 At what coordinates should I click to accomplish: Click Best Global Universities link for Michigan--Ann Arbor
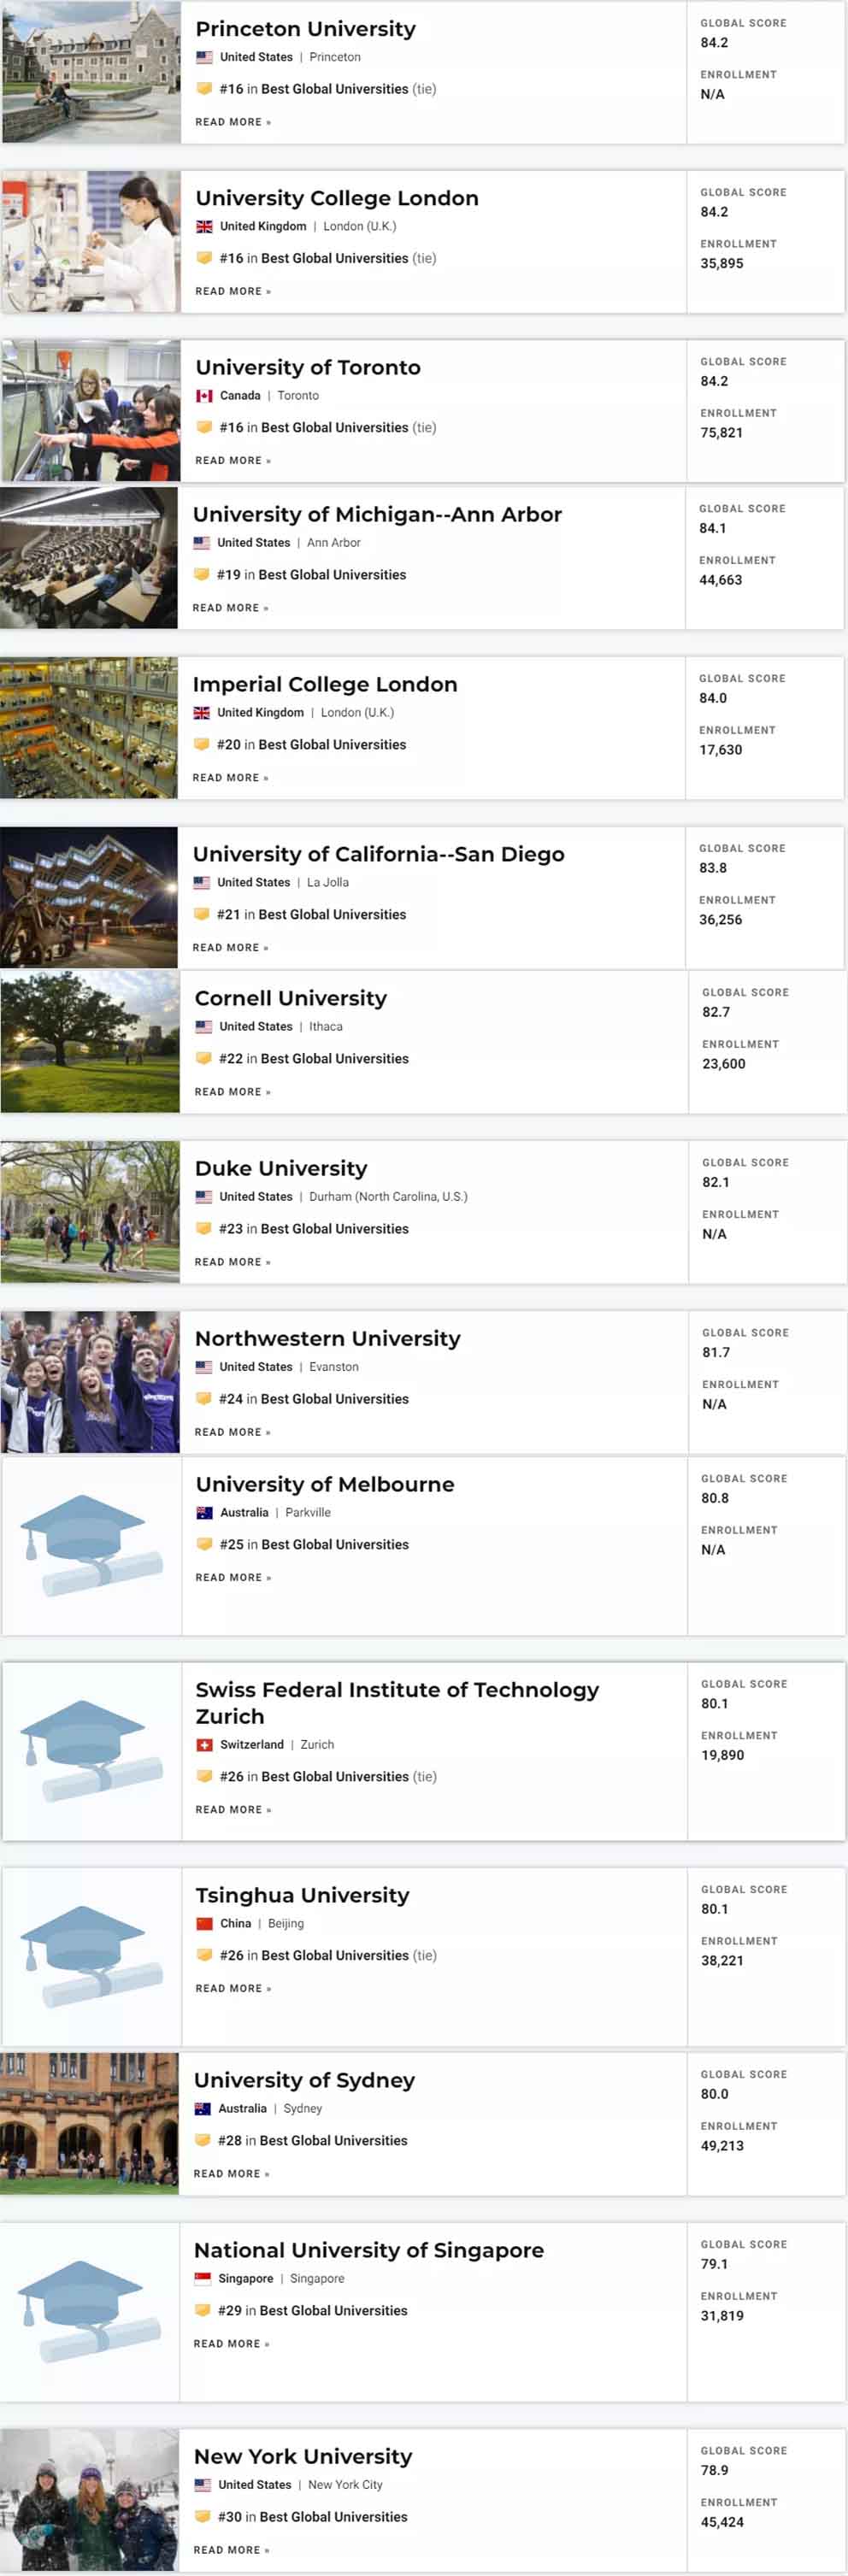[332, 575]
